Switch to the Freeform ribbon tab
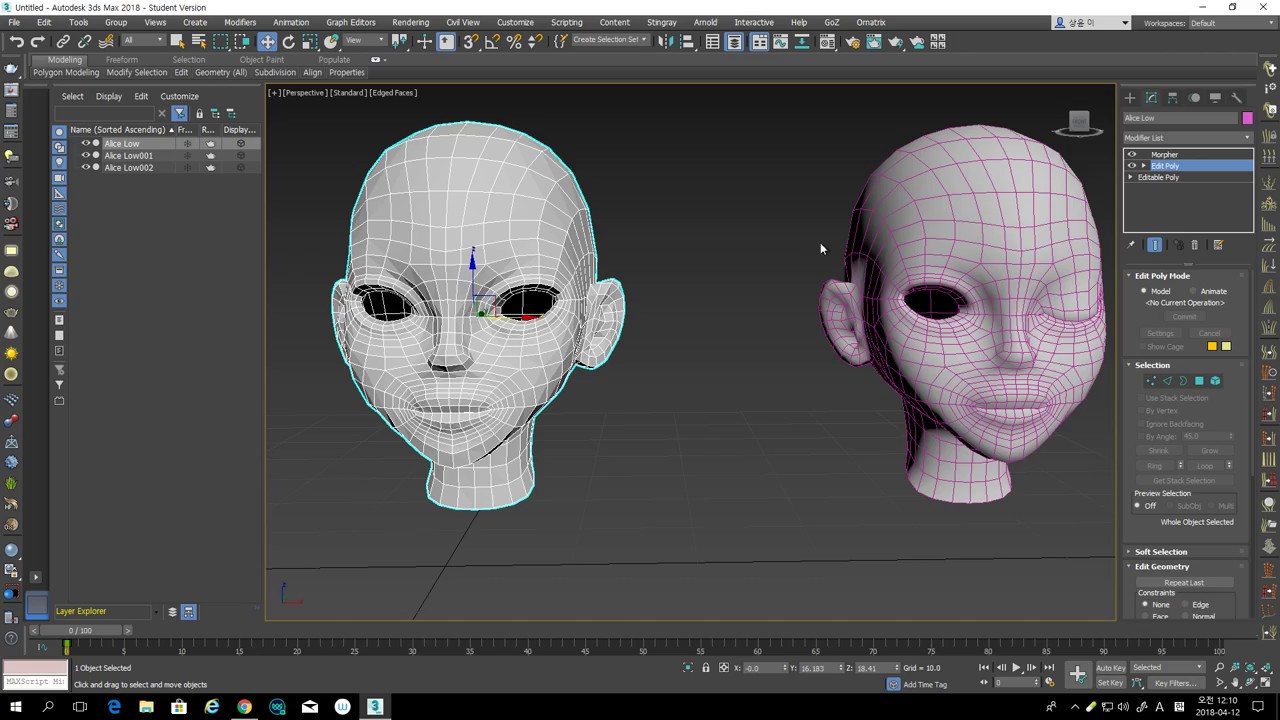1280x720 pixels. click(x=121, y=60)
